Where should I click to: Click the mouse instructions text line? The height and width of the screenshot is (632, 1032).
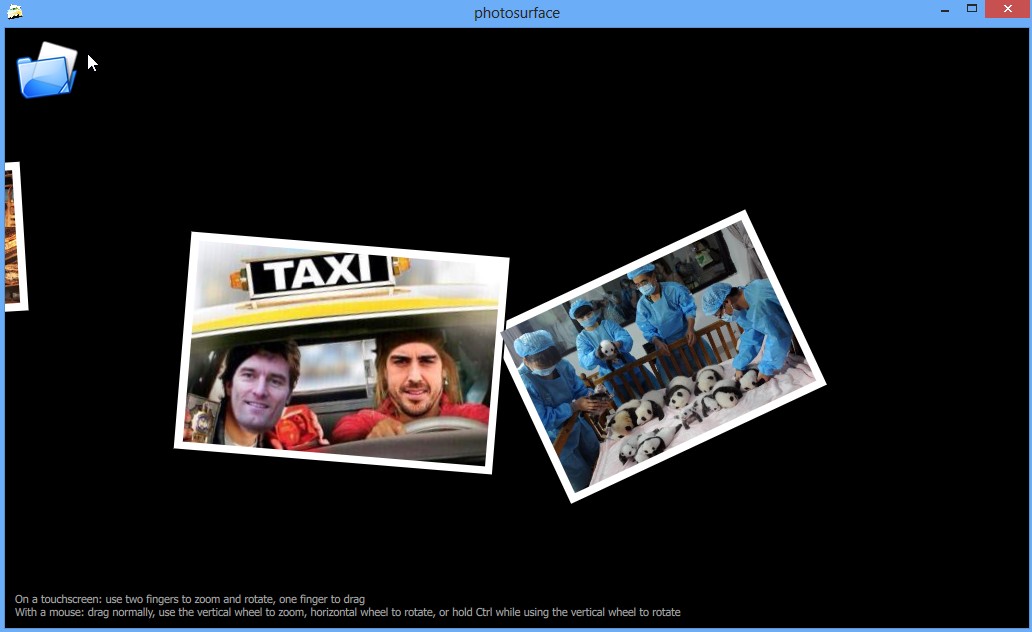pyautogui.click(x=347, y=612)
